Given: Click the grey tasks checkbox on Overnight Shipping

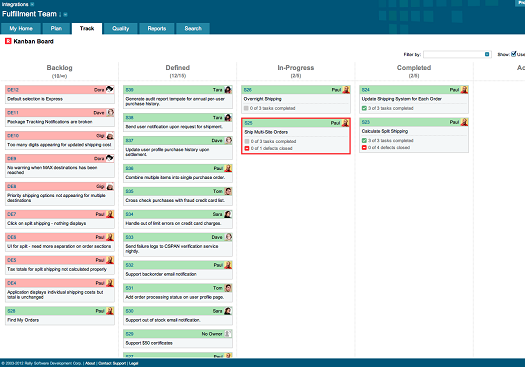Looking at the screenshot, I should pos(246,108).
